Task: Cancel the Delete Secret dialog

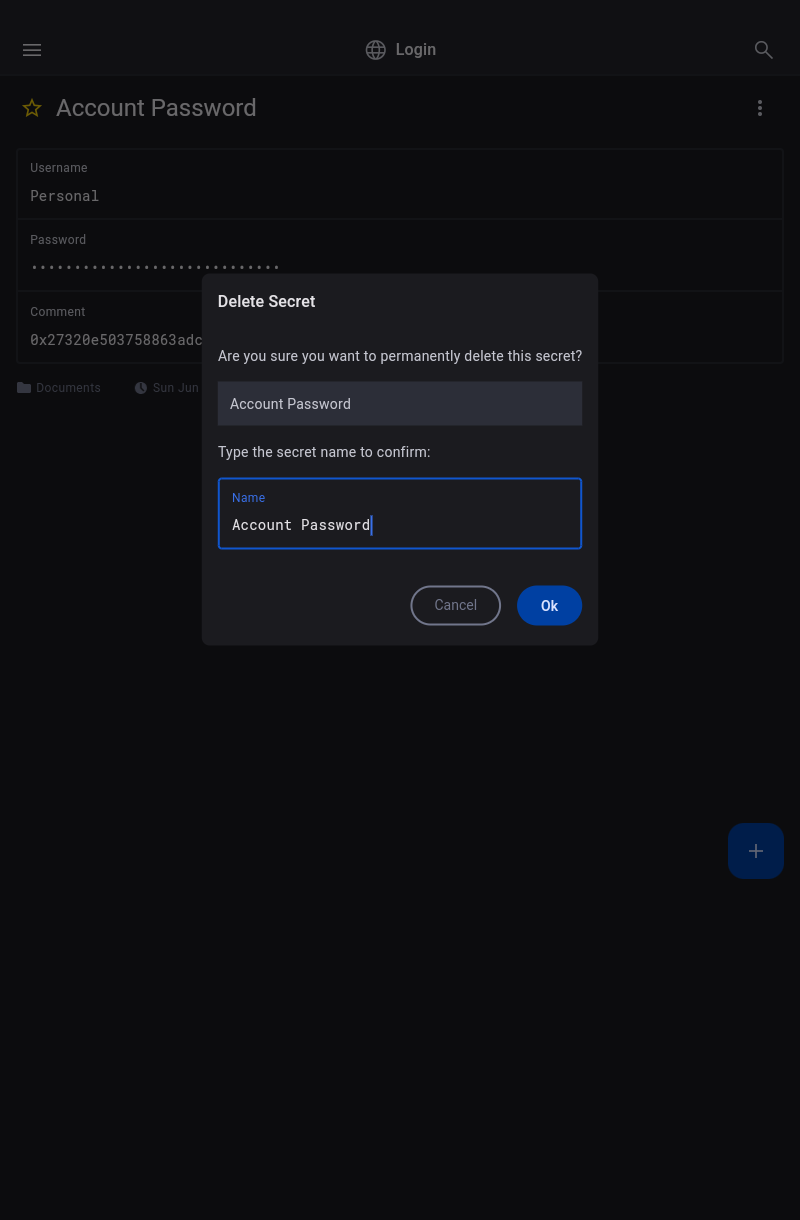Action: (x=455, y=605)
